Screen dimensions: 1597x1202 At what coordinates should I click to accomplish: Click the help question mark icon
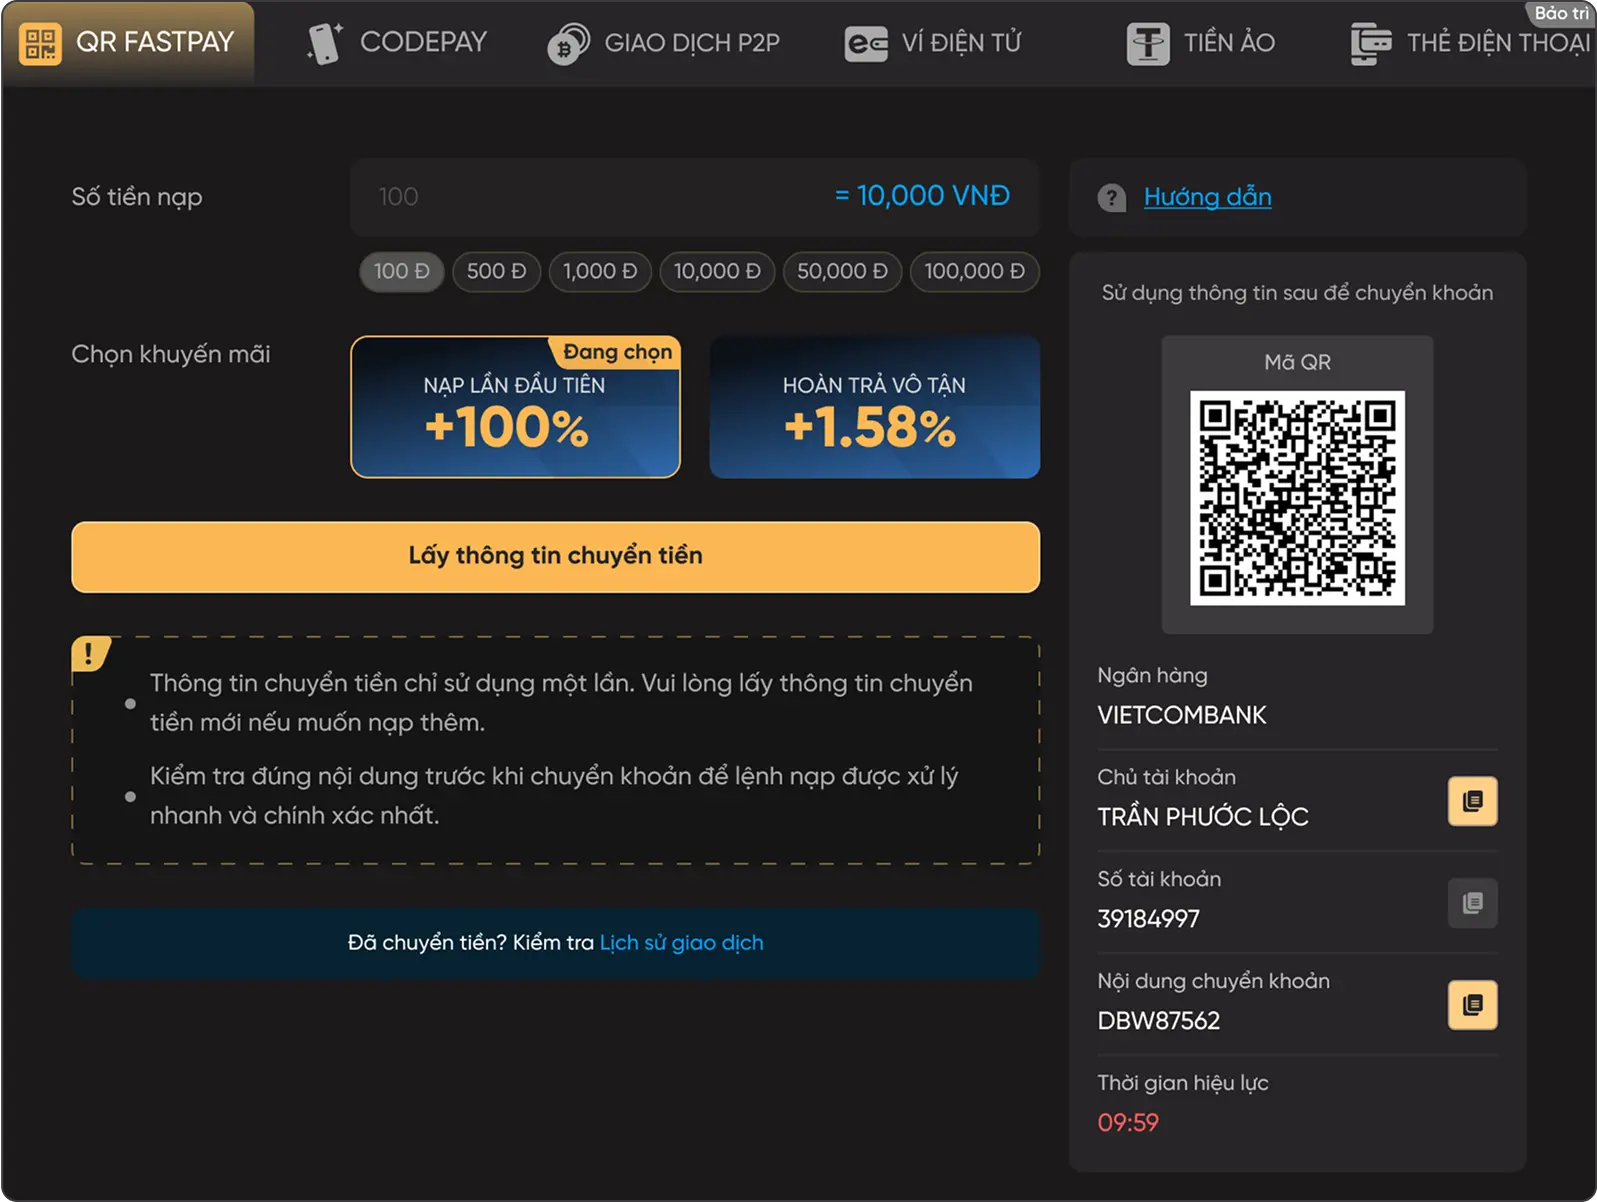pyautogui.click(x=1111, y=198)
